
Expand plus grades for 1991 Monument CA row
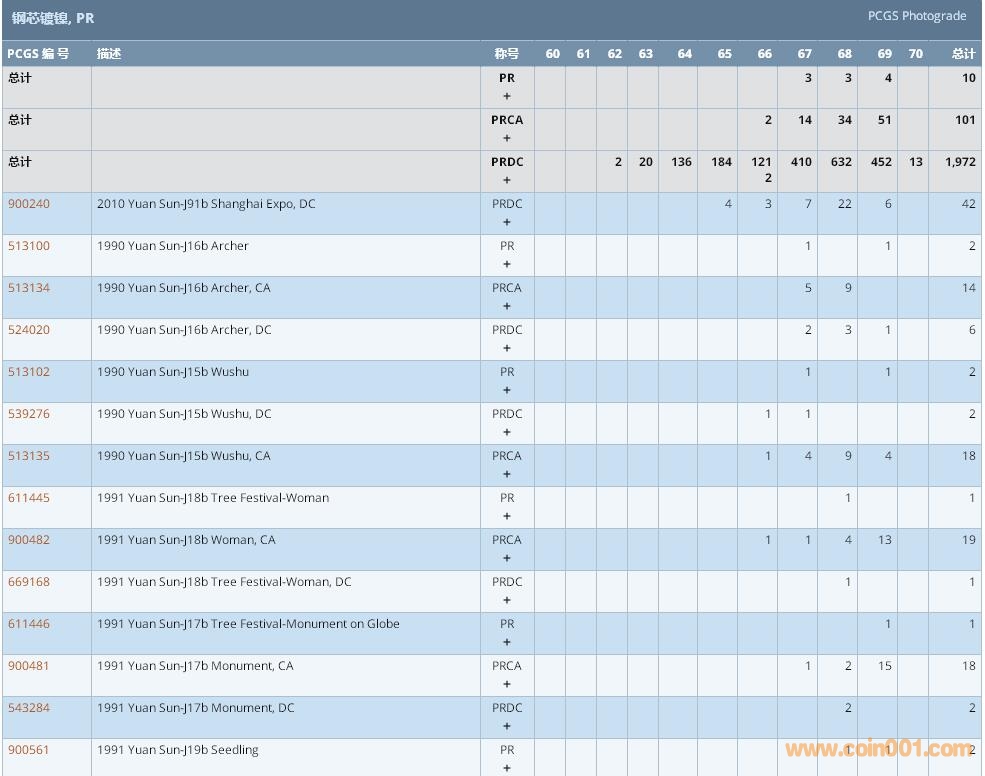point(507,685)
